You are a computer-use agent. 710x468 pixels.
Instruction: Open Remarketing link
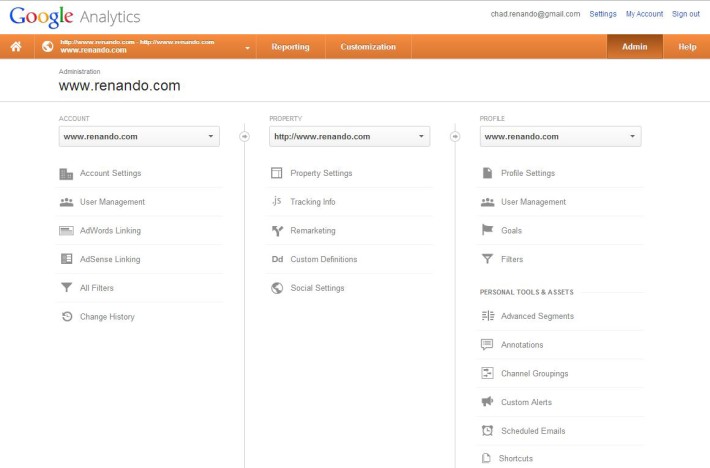[313, 231]
